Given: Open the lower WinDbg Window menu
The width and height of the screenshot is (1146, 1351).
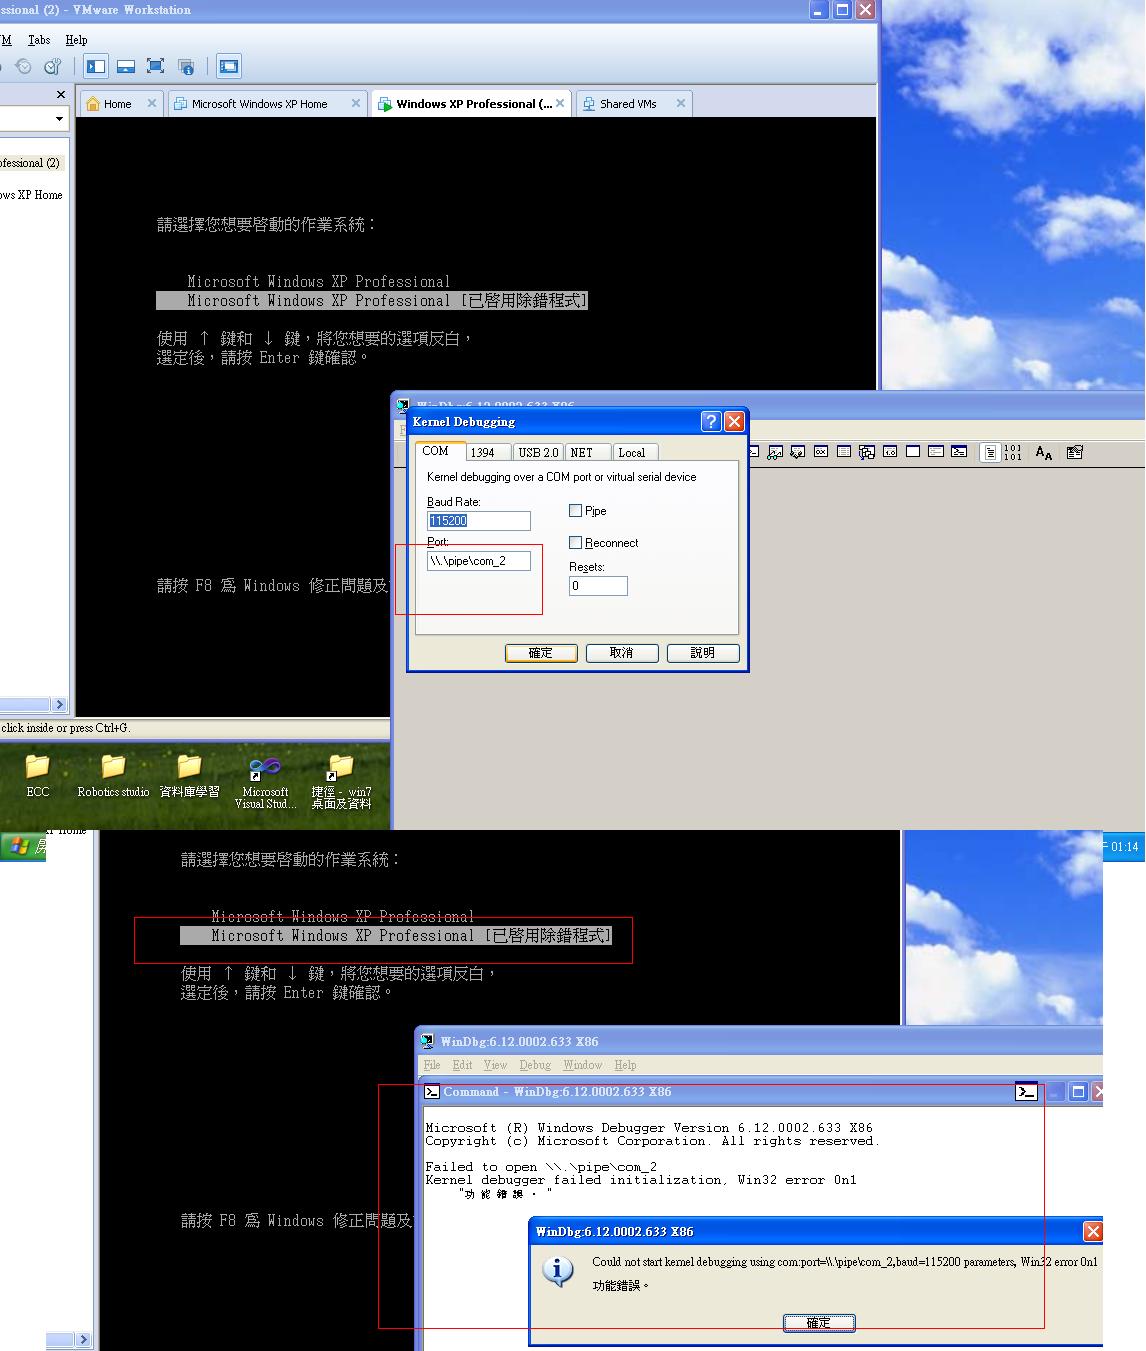Looking at the screenshot, I should [x=582, y=1065].
